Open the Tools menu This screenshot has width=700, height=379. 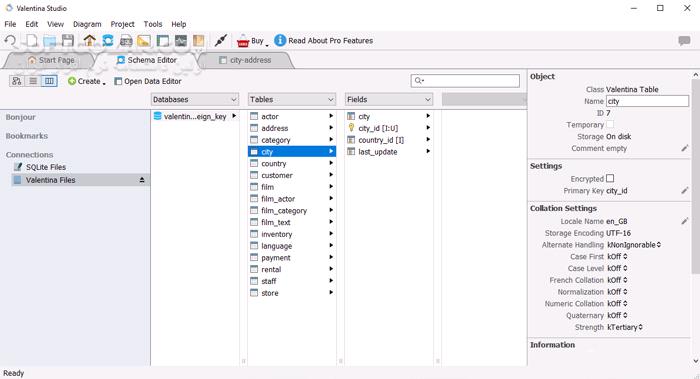point(153,24)
